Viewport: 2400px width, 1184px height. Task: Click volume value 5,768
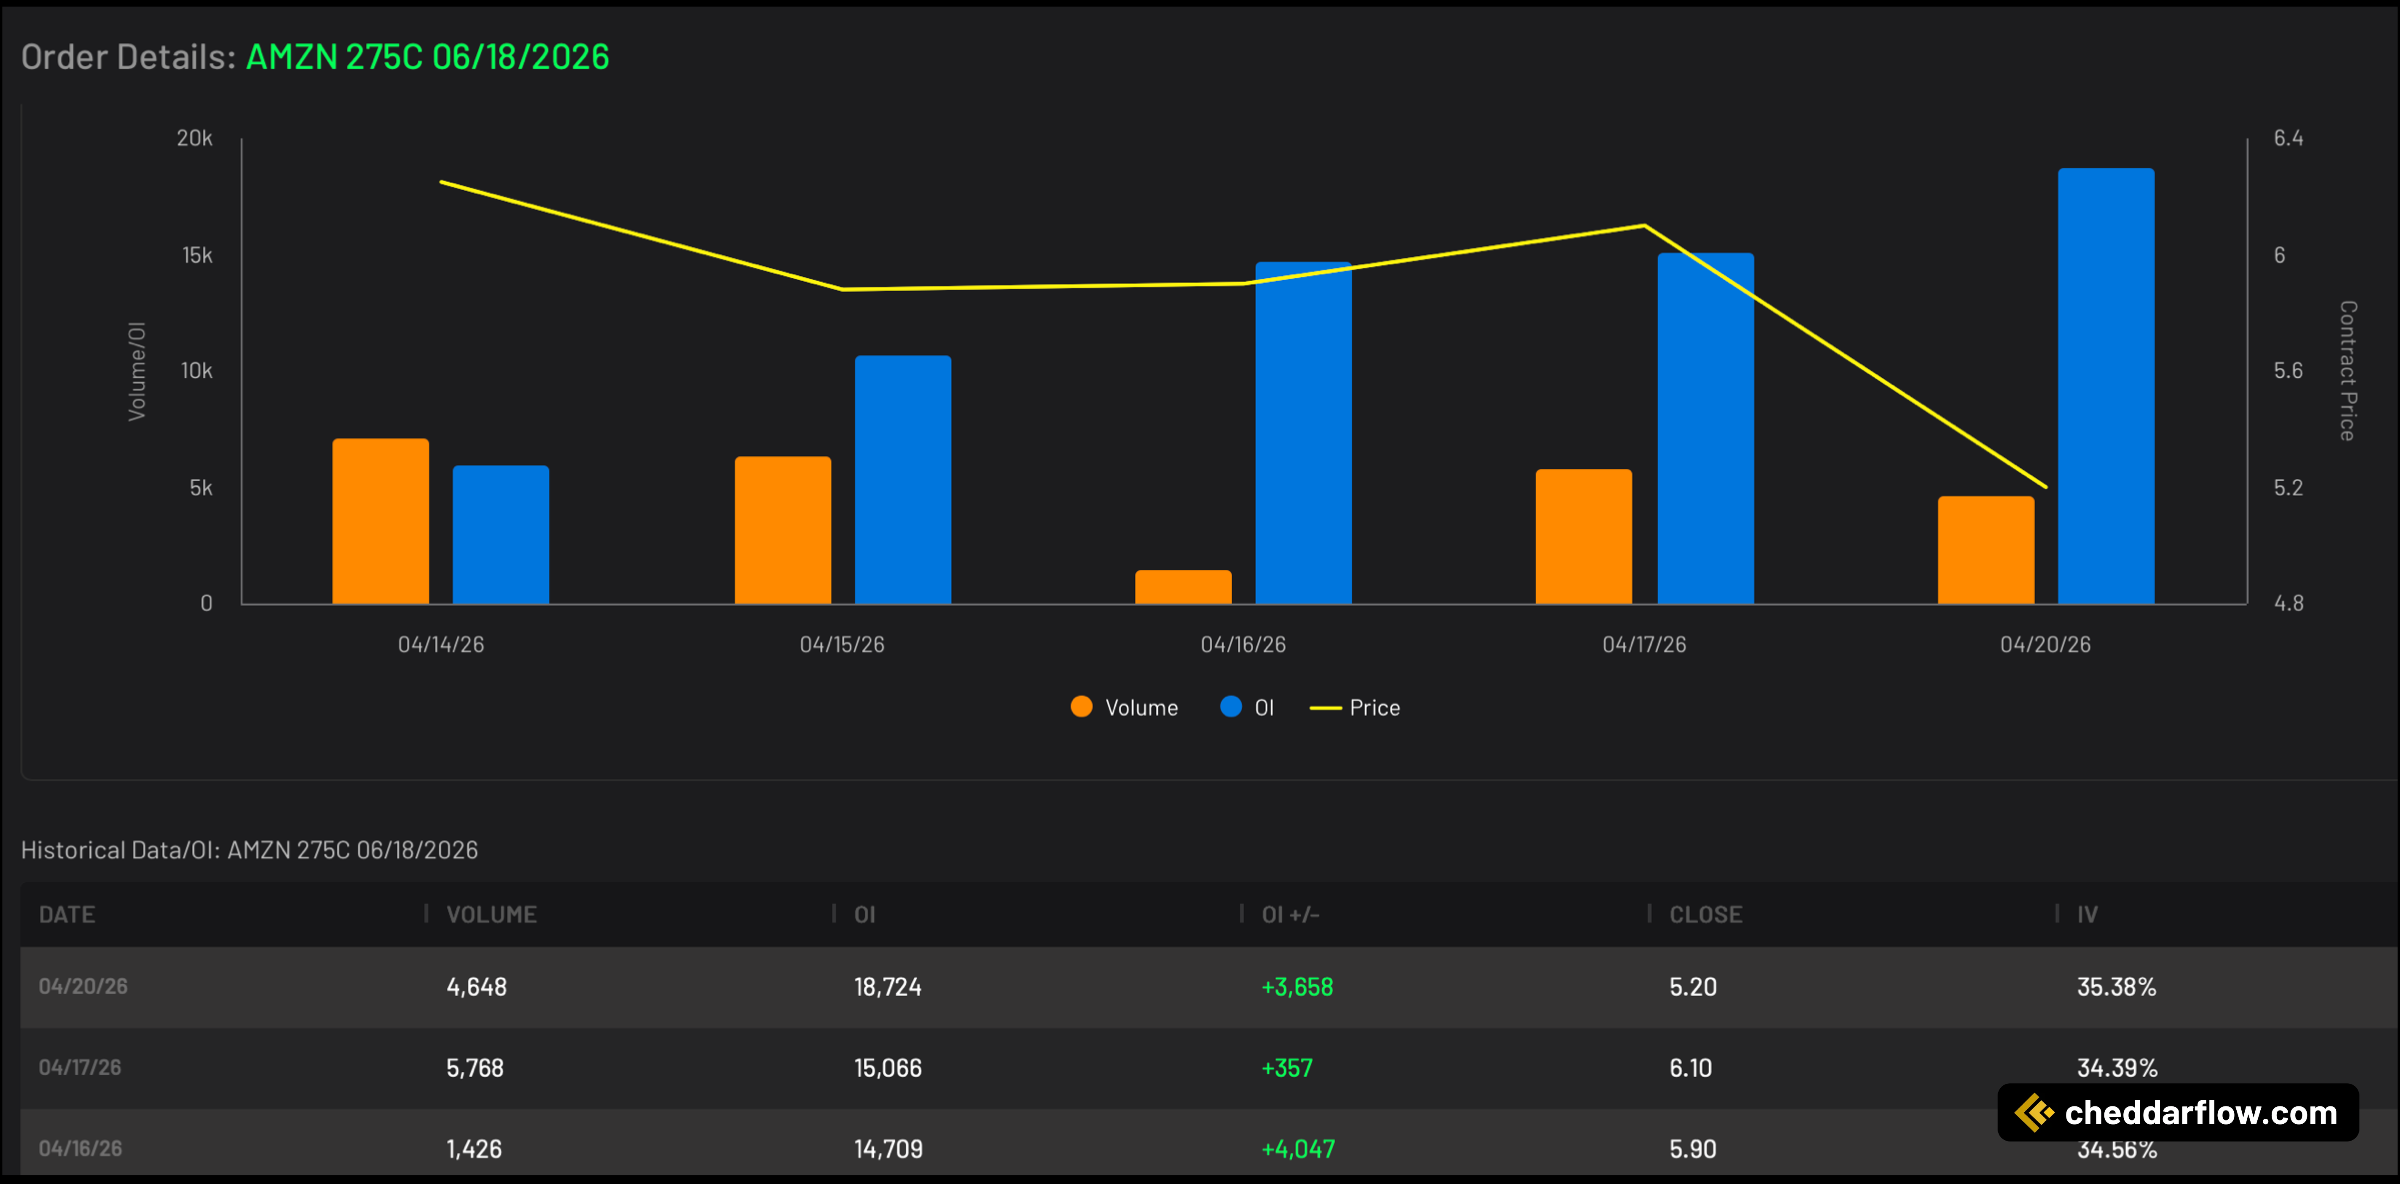click(x=475, y=1068)
